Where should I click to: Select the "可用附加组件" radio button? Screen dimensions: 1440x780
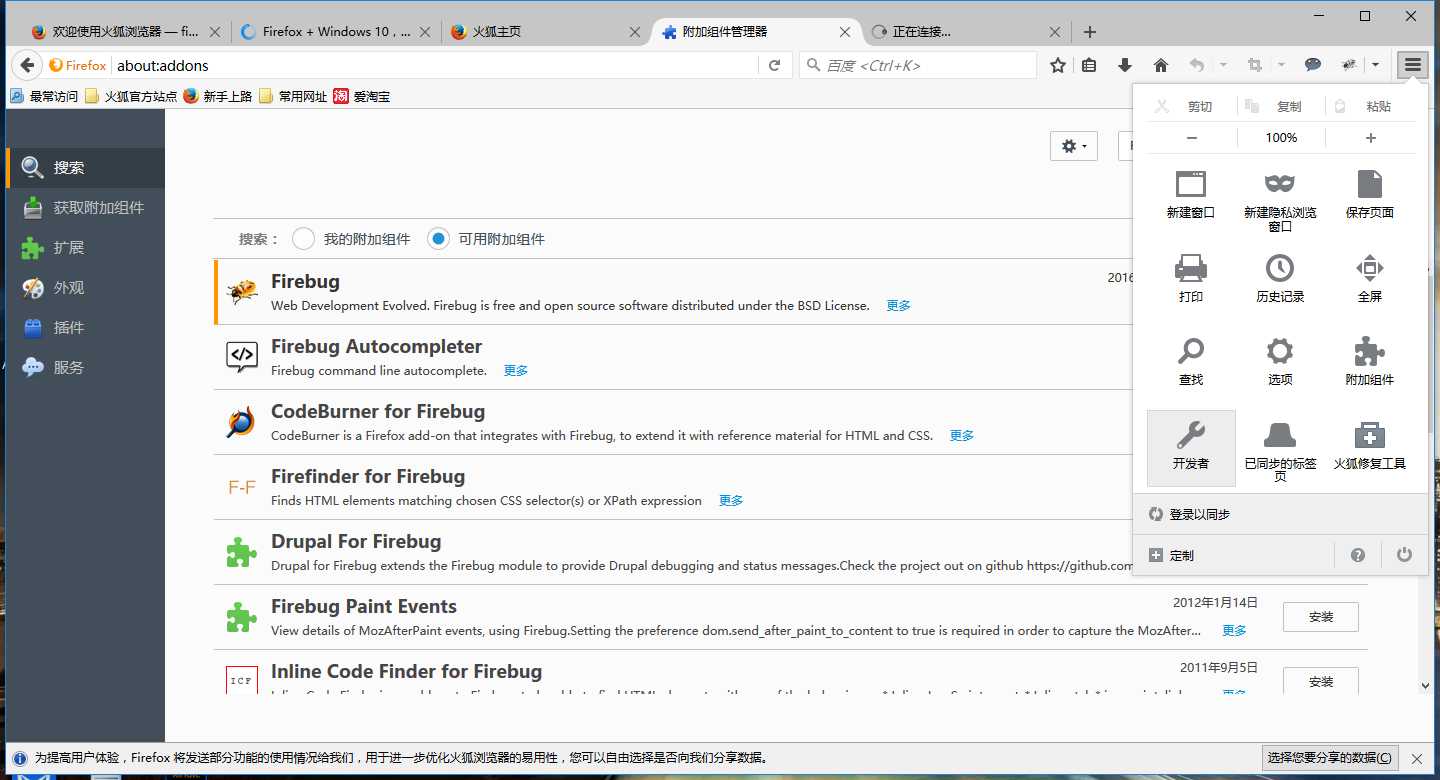[x=438, y=239]
